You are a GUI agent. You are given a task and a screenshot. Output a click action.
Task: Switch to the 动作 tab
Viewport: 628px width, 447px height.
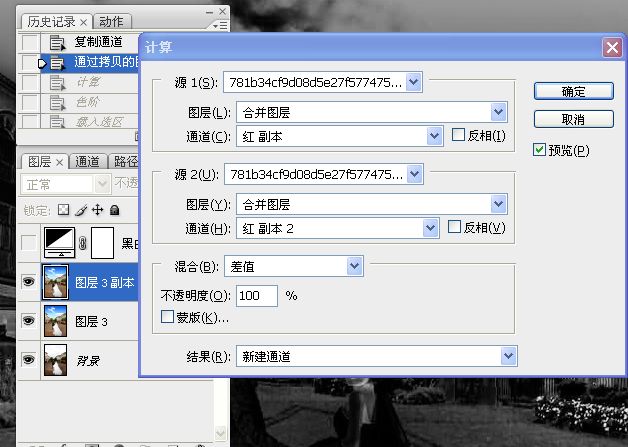click(112, 22)
